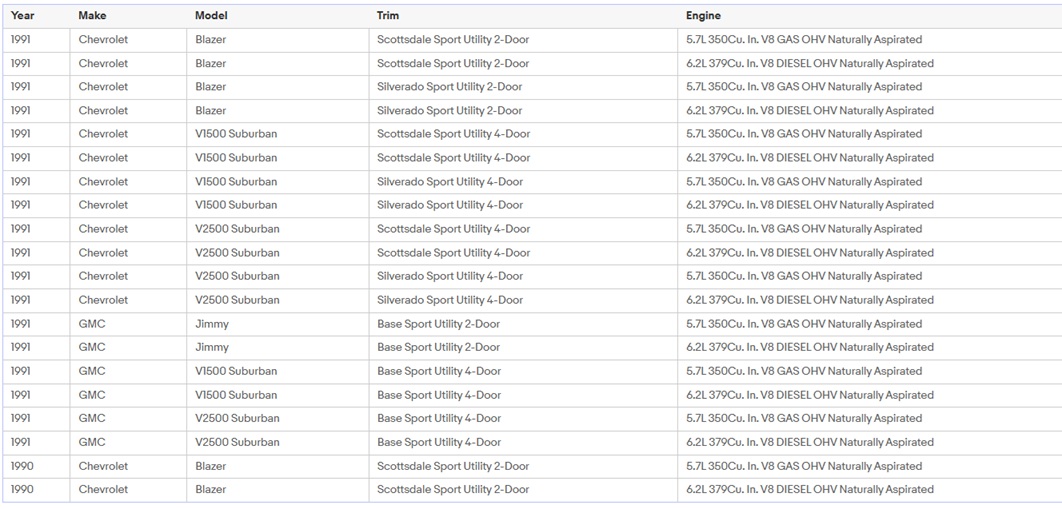Click the Make column header

(92, 16)
